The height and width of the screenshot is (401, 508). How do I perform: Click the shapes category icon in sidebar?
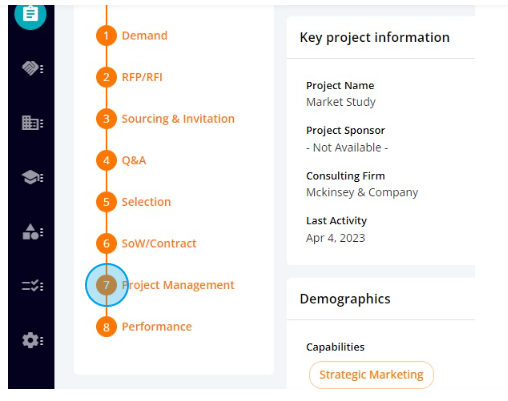click(x=32, y=232)
